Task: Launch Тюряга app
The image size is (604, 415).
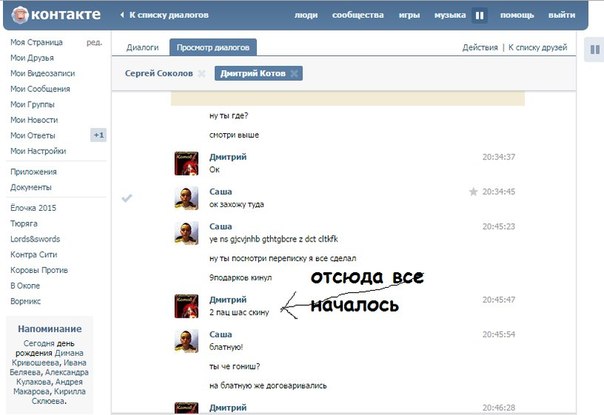Action: click(x=24, y=223)
